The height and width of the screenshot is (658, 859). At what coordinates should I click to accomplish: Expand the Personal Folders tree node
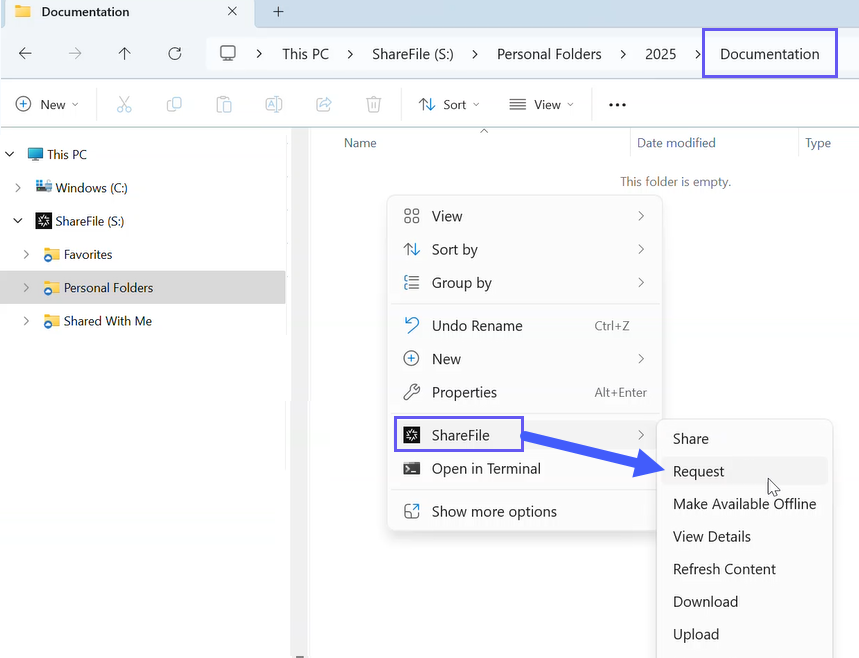click(x=26, y=288)
